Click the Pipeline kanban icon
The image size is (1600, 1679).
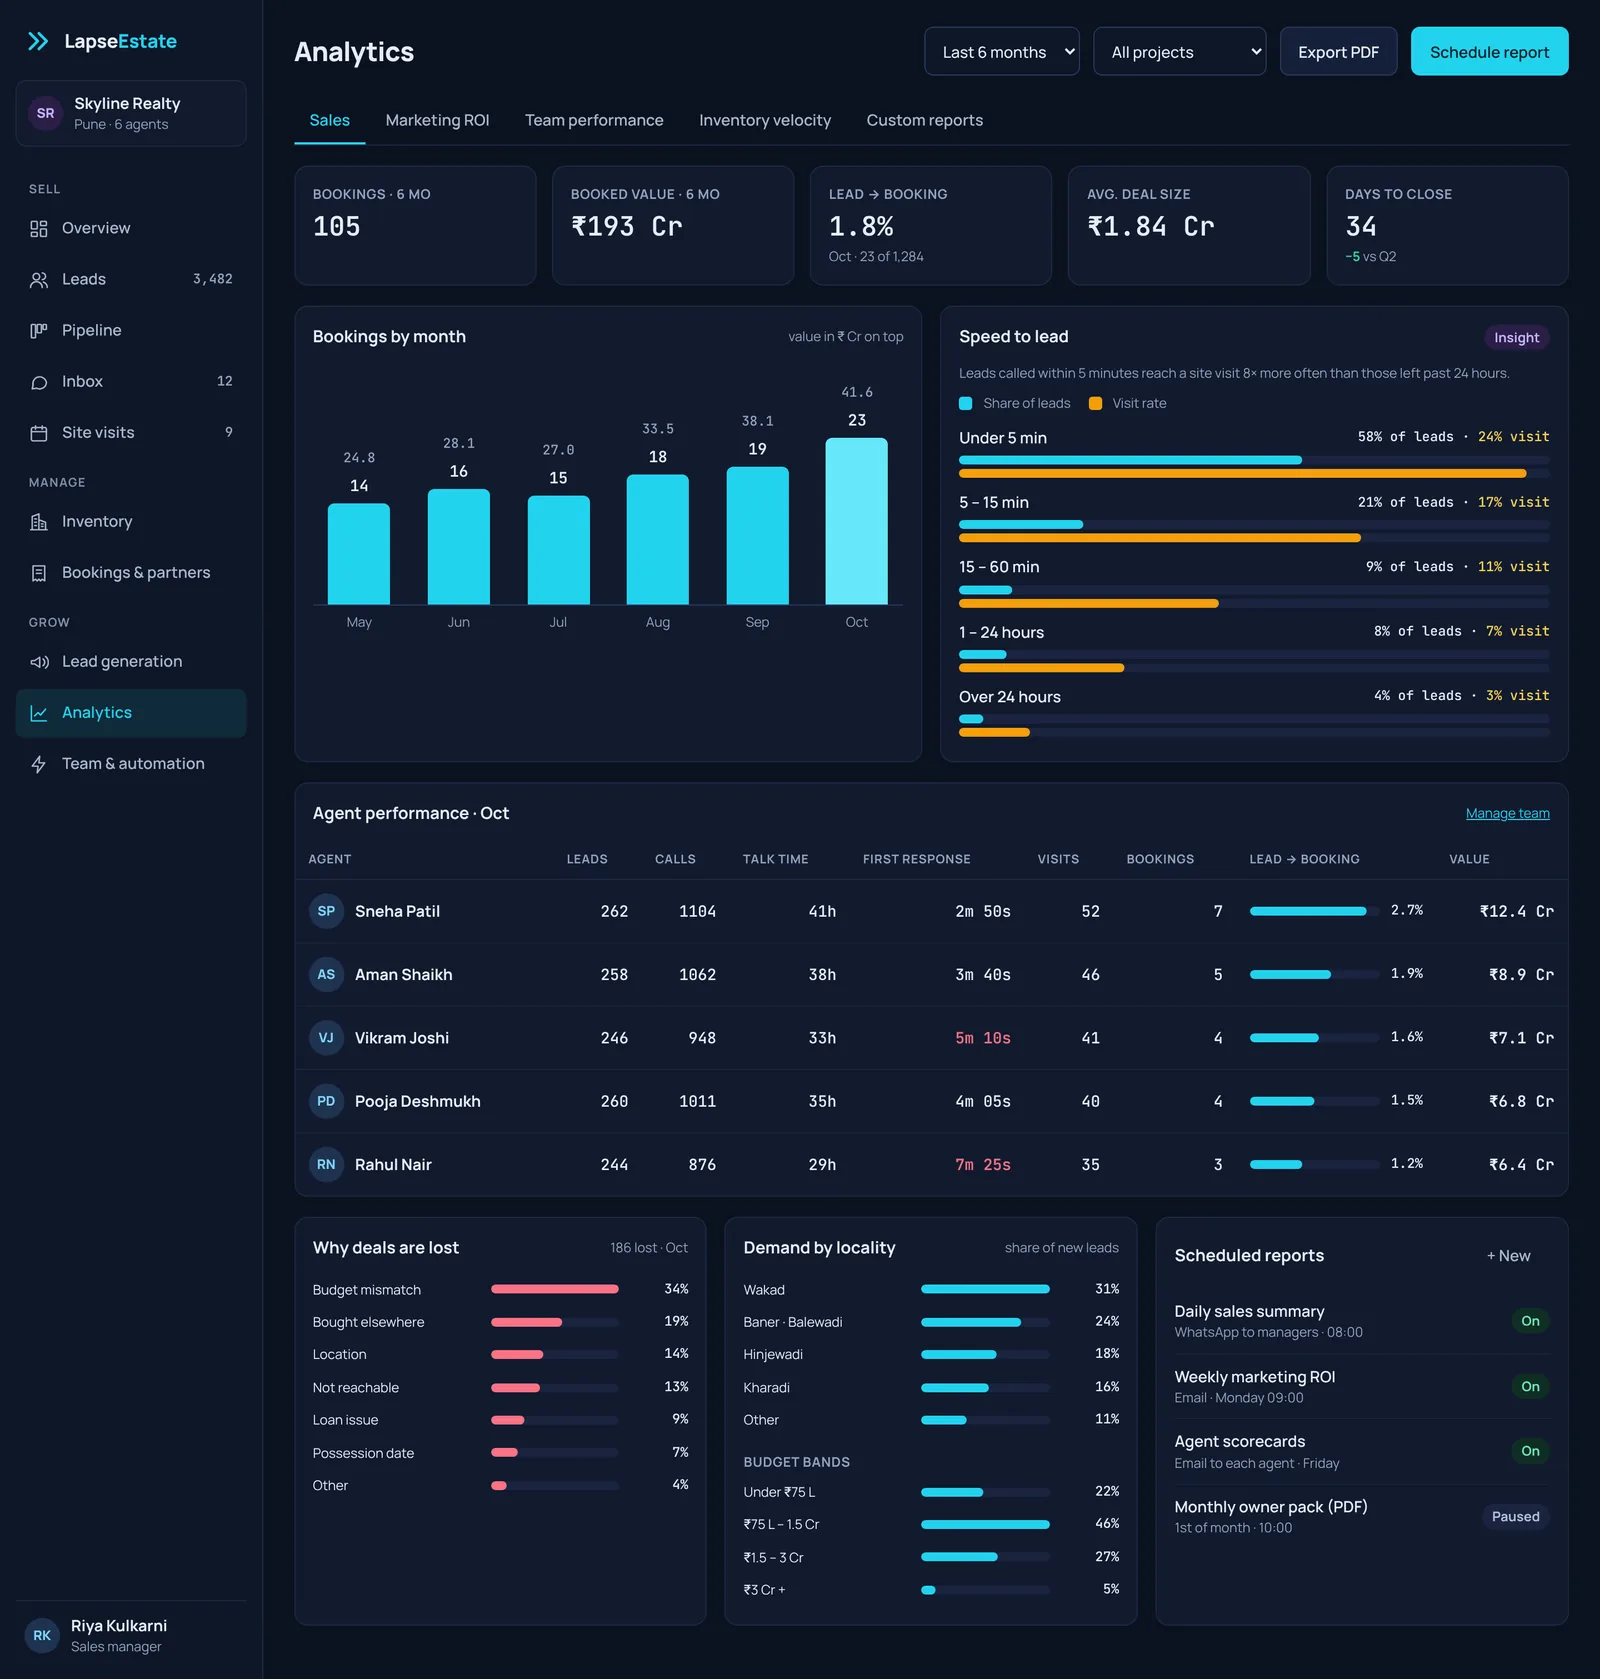coord(39,331)
